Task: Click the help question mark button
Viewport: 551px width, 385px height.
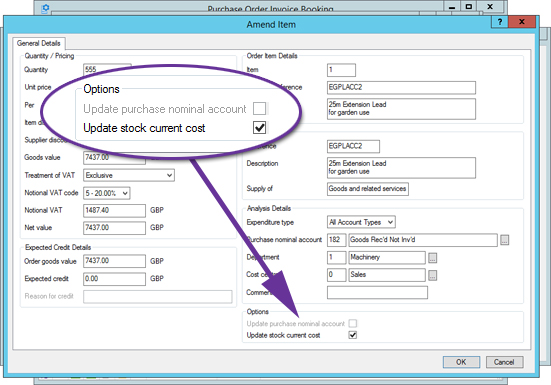Action: point(500,22)
